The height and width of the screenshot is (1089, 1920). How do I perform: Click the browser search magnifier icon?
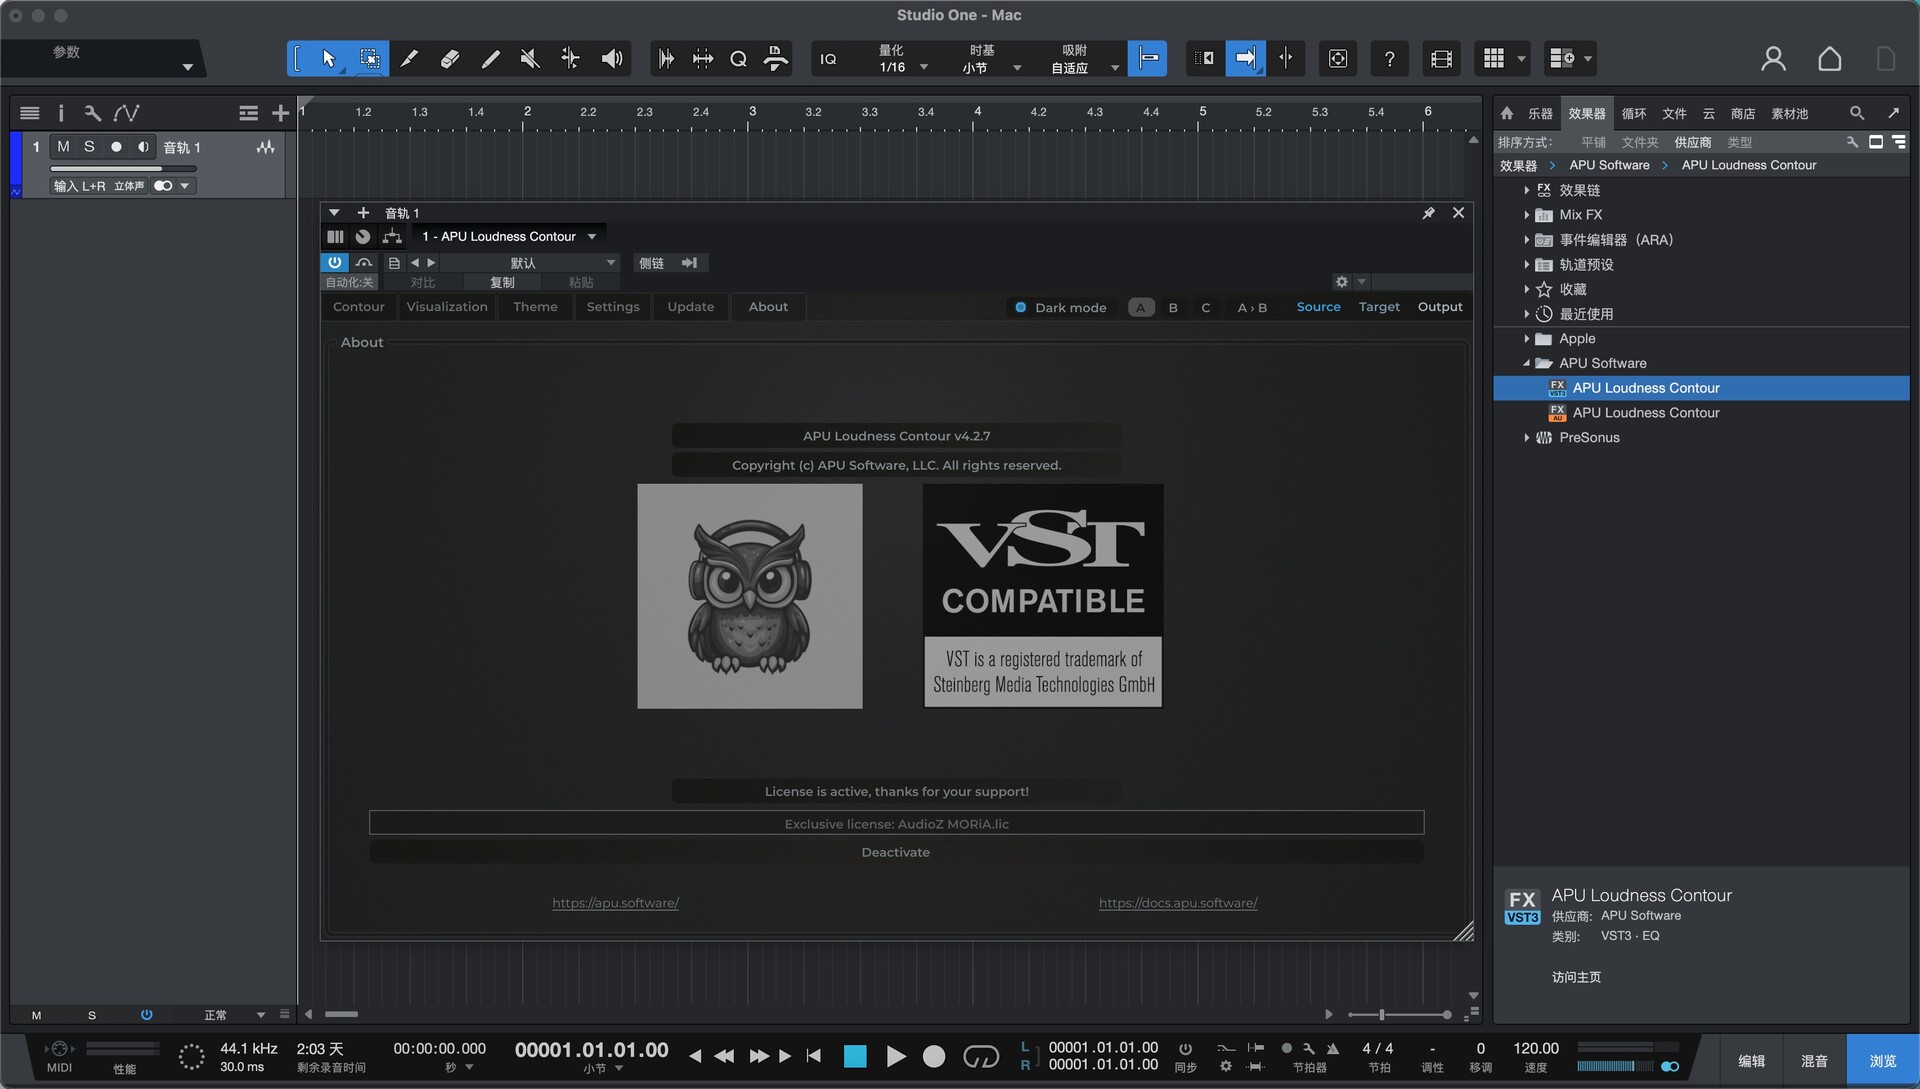(1856, 113)
